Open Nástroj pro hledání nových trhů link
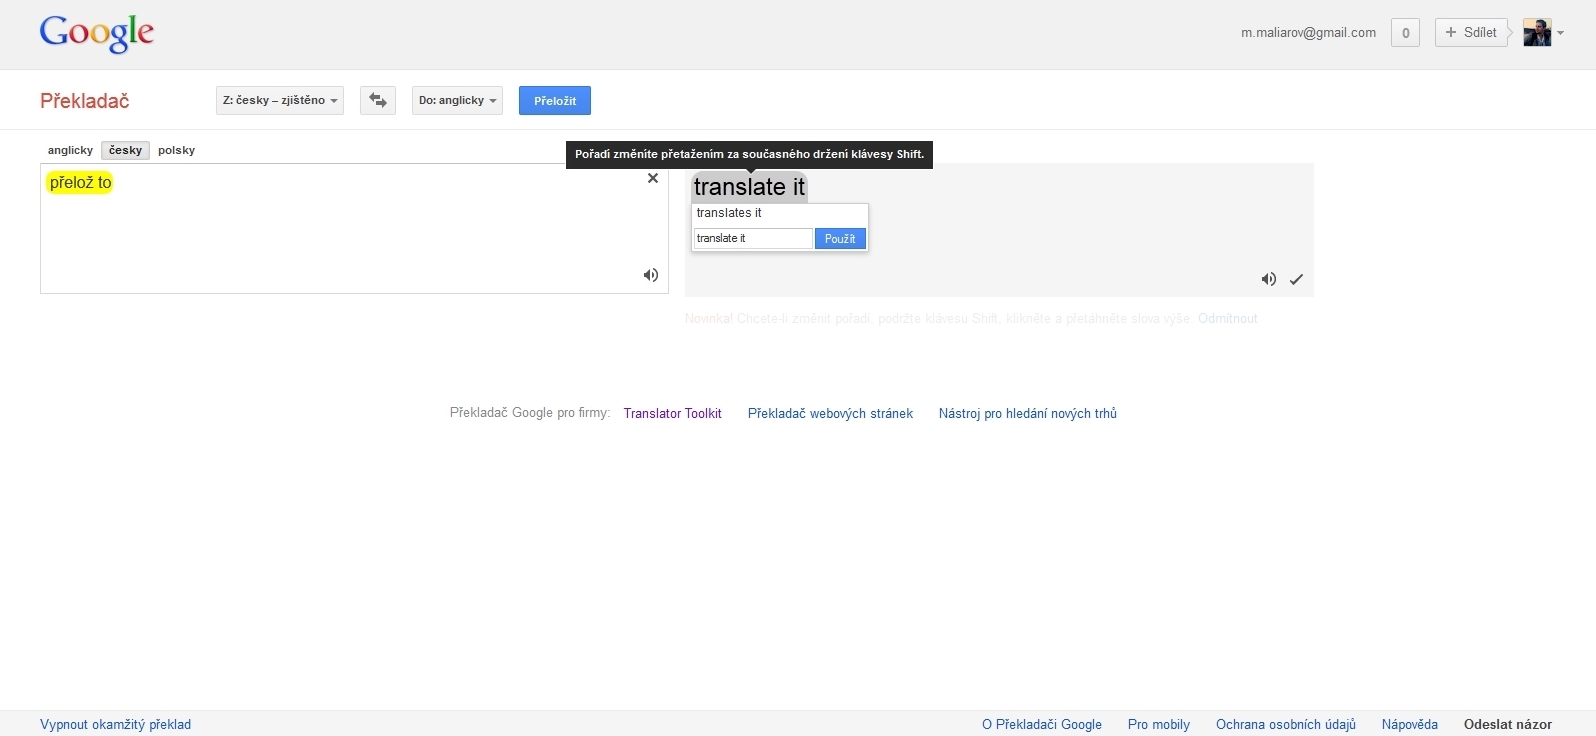 [x=1028, y=413]
